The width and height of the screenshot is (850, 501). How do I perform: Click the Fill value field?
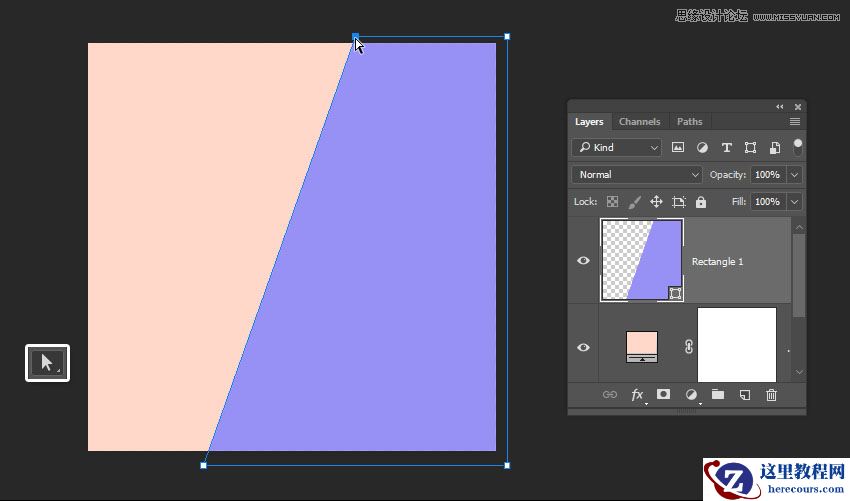(x=768, y=202)
